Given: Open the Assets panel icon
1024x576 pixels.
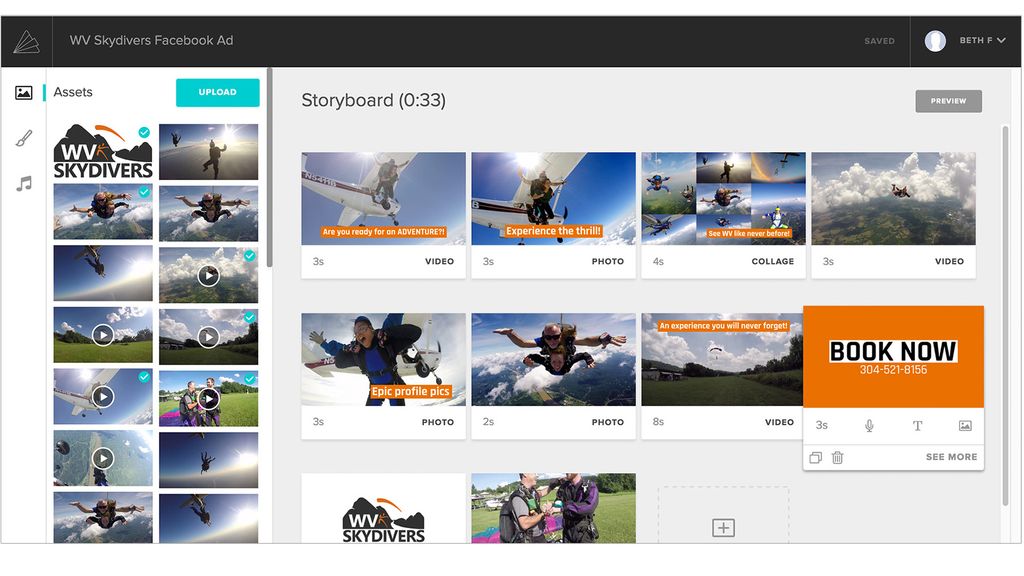Looking at the screenshot, I should coord(25,91).
